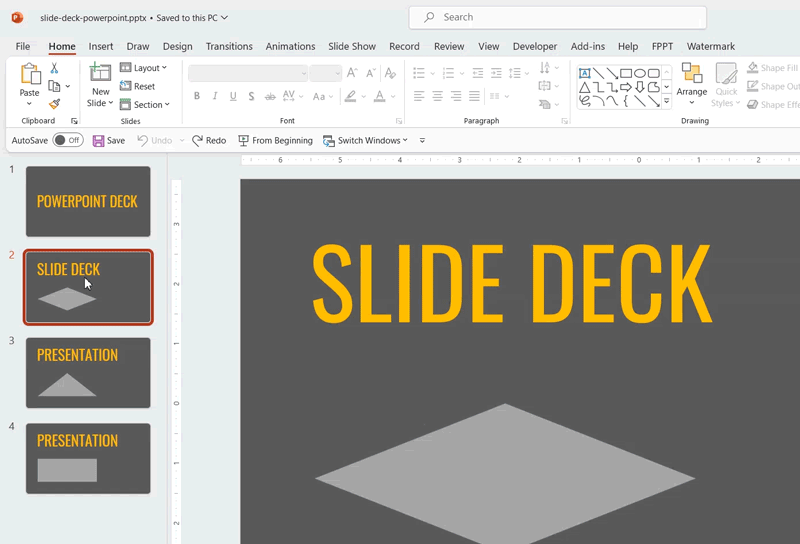Viewport: 800px width, 544px height.
Task: Select the POWERPOINT DECK slide 1 thumbnail
Action: tap(88, 201)
